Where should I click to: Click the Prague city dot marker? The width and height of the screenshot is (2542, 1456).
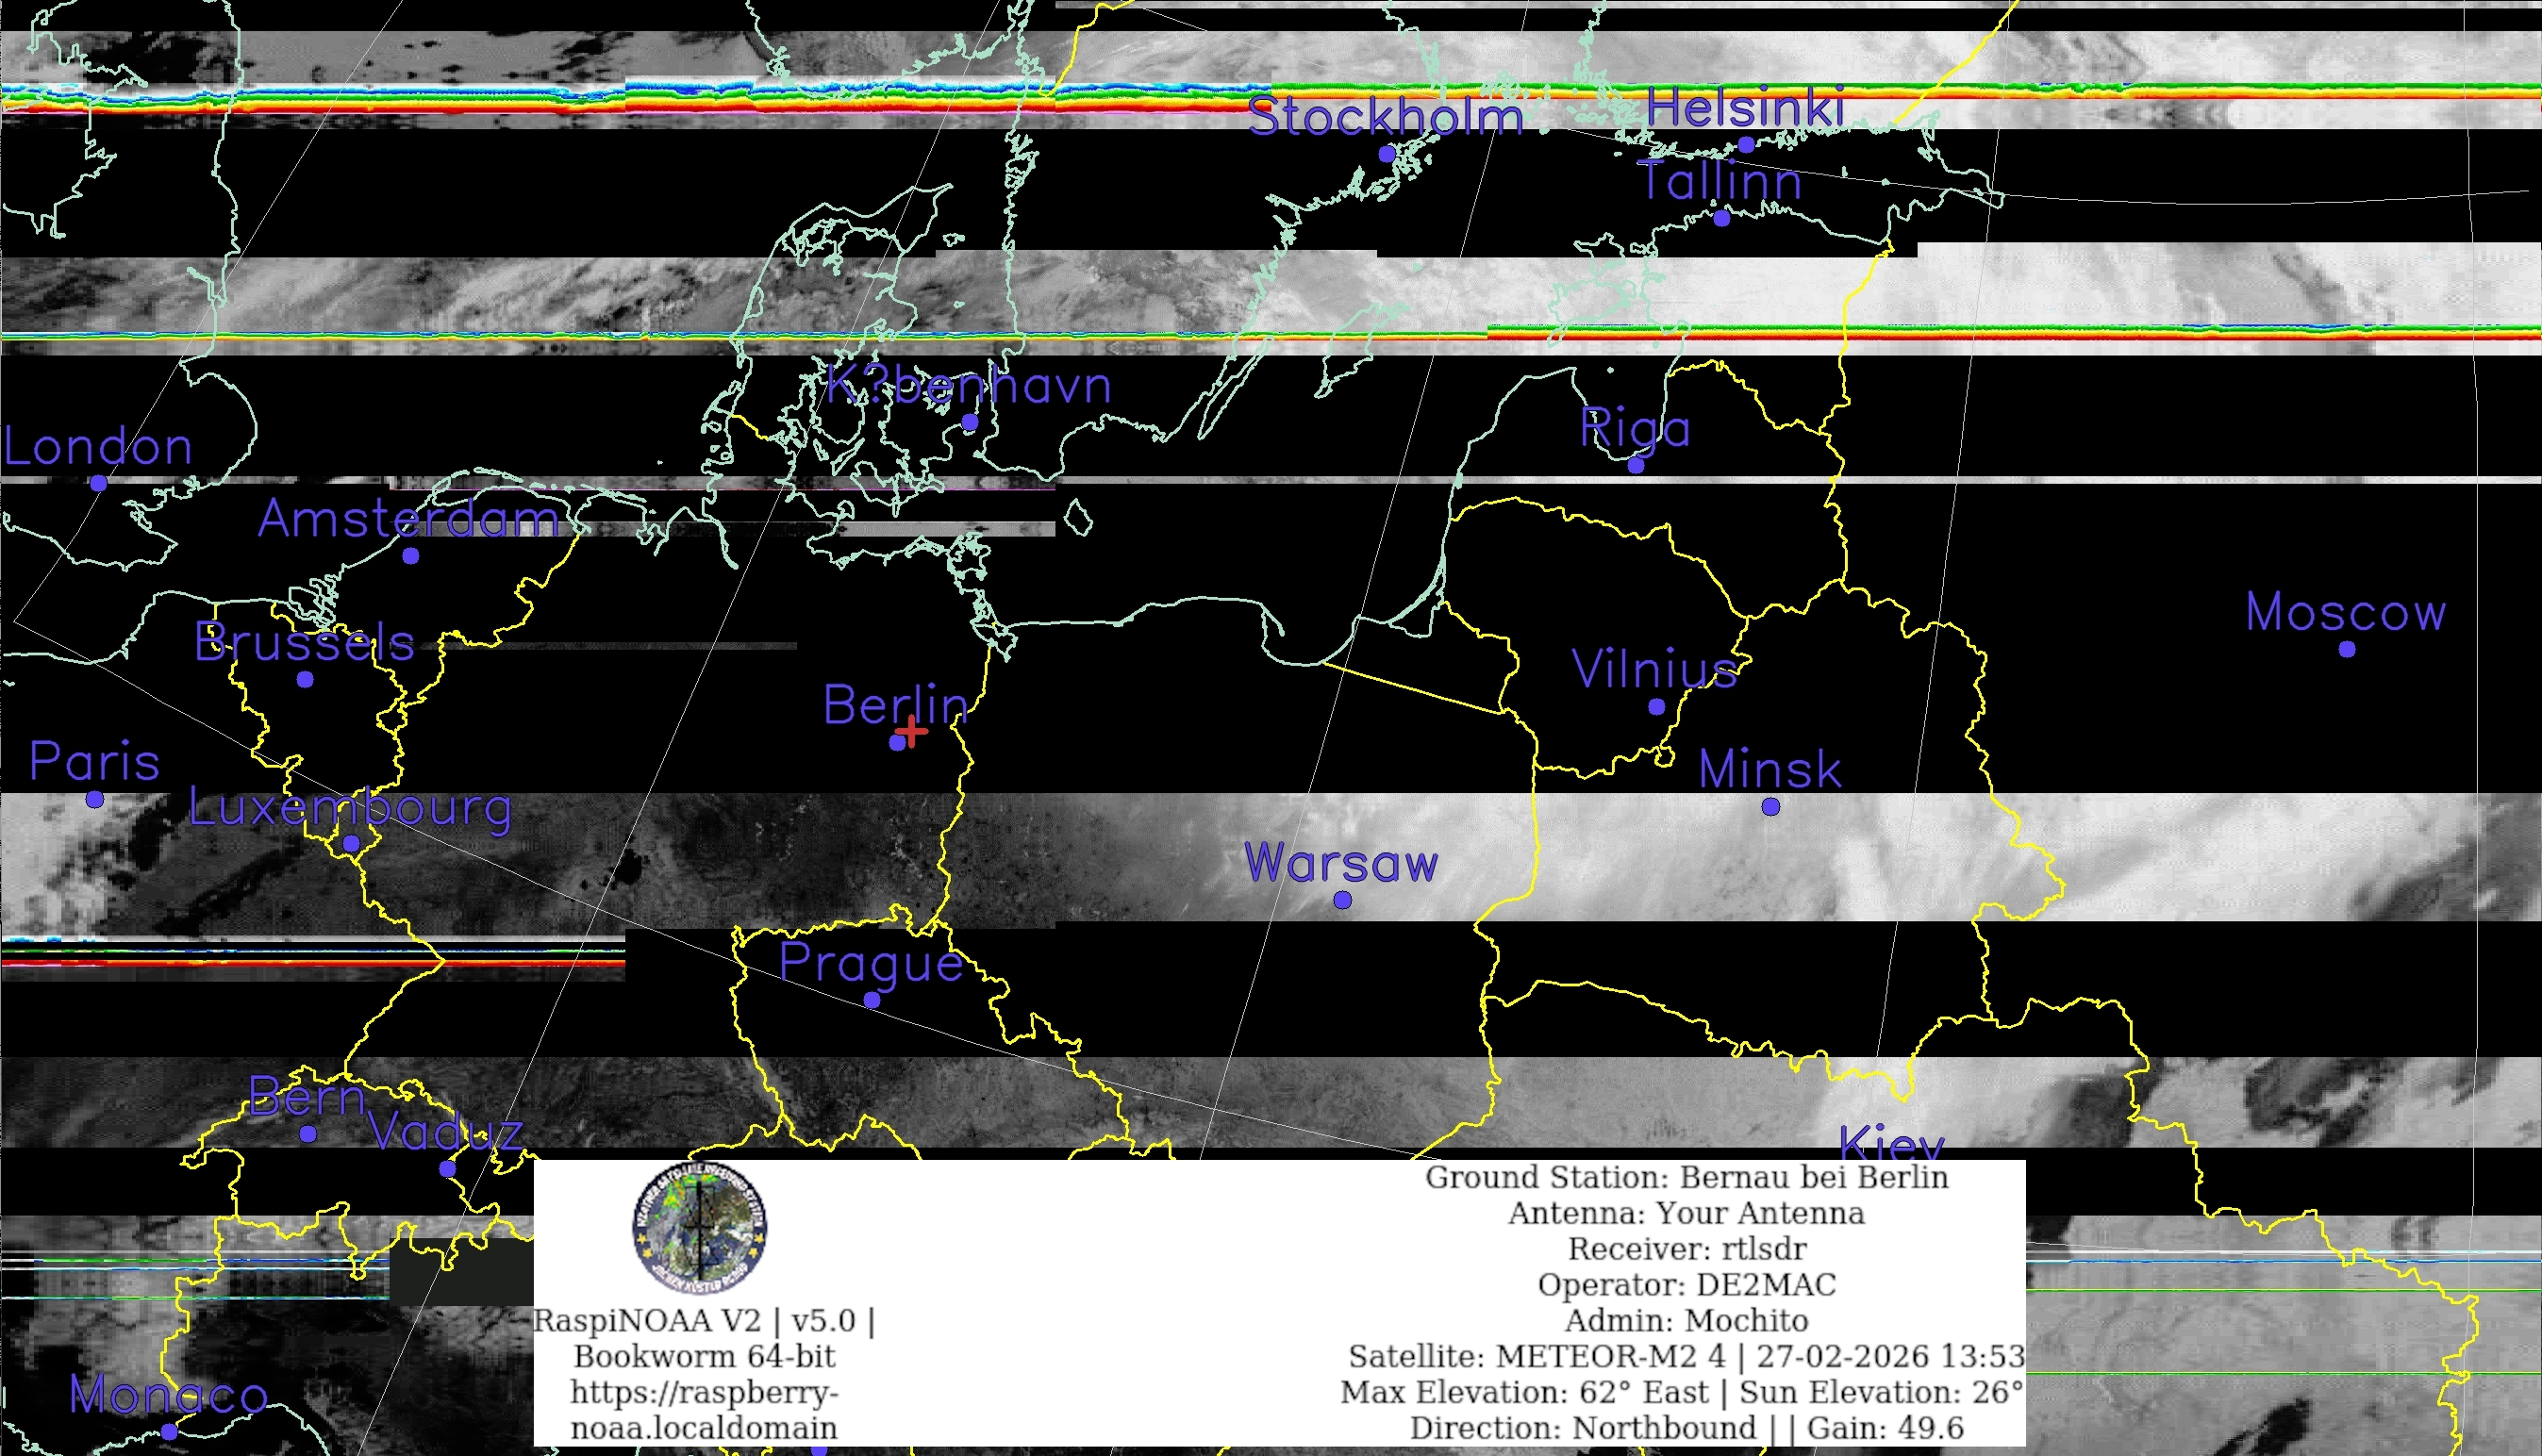(x=872, y=1000)
